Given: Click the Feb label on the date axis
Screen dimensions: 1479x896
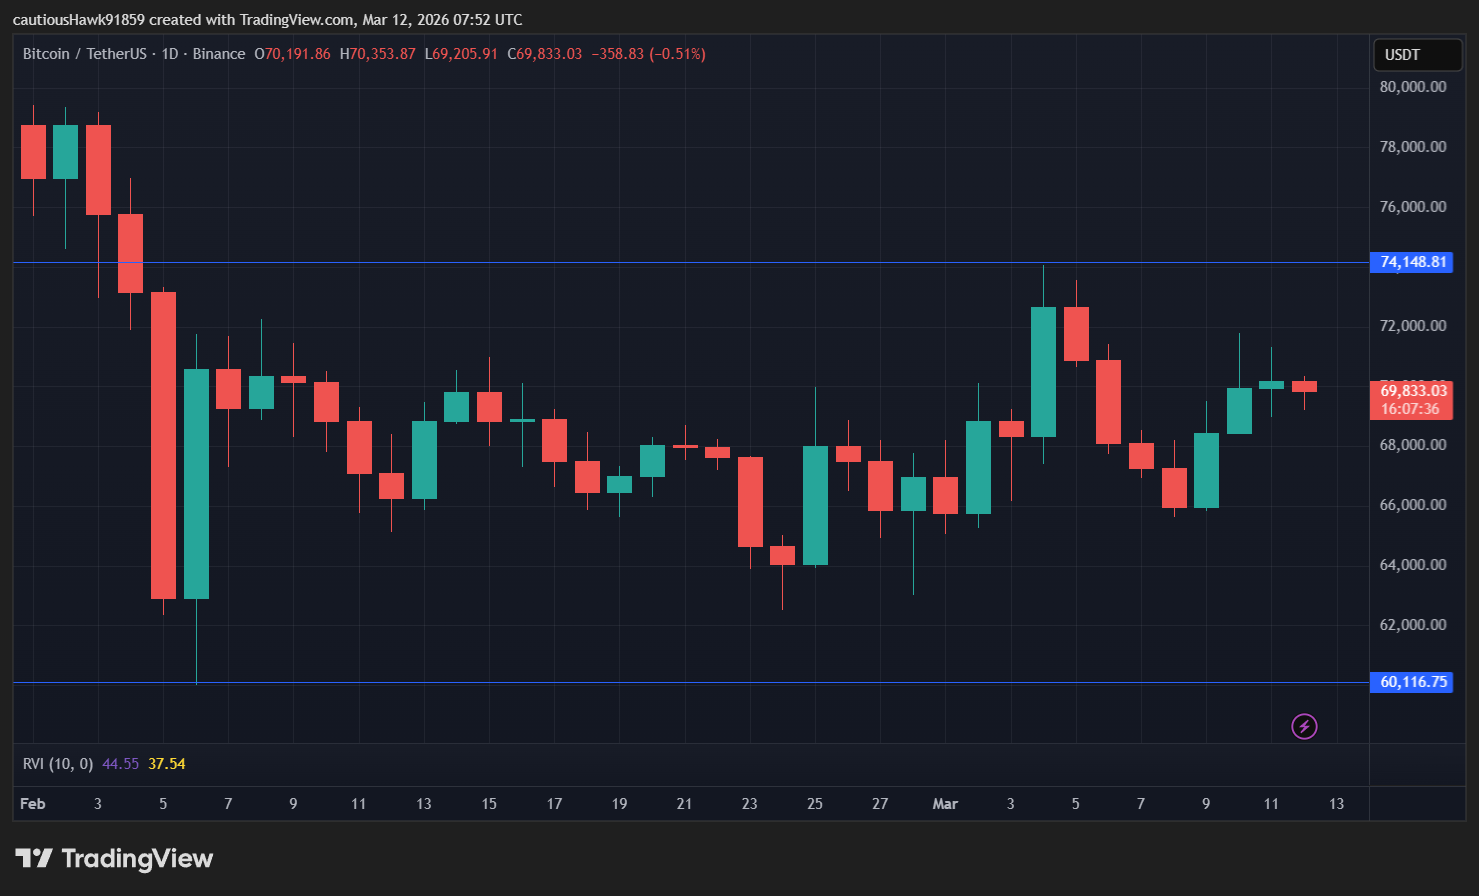Looking at the screenshot, I should [32, 804].
